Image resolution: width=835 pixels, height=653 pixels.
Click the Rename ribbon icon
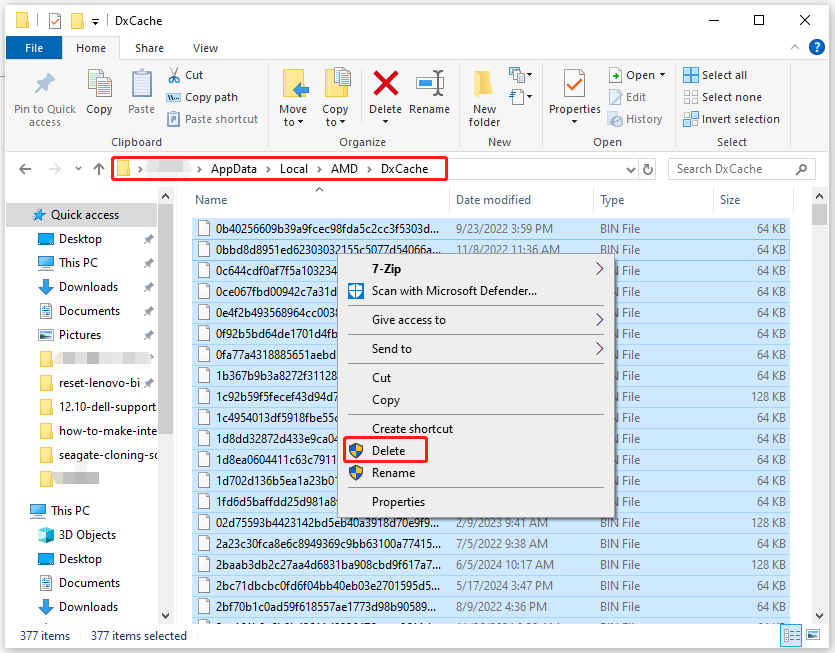[430, 84]
